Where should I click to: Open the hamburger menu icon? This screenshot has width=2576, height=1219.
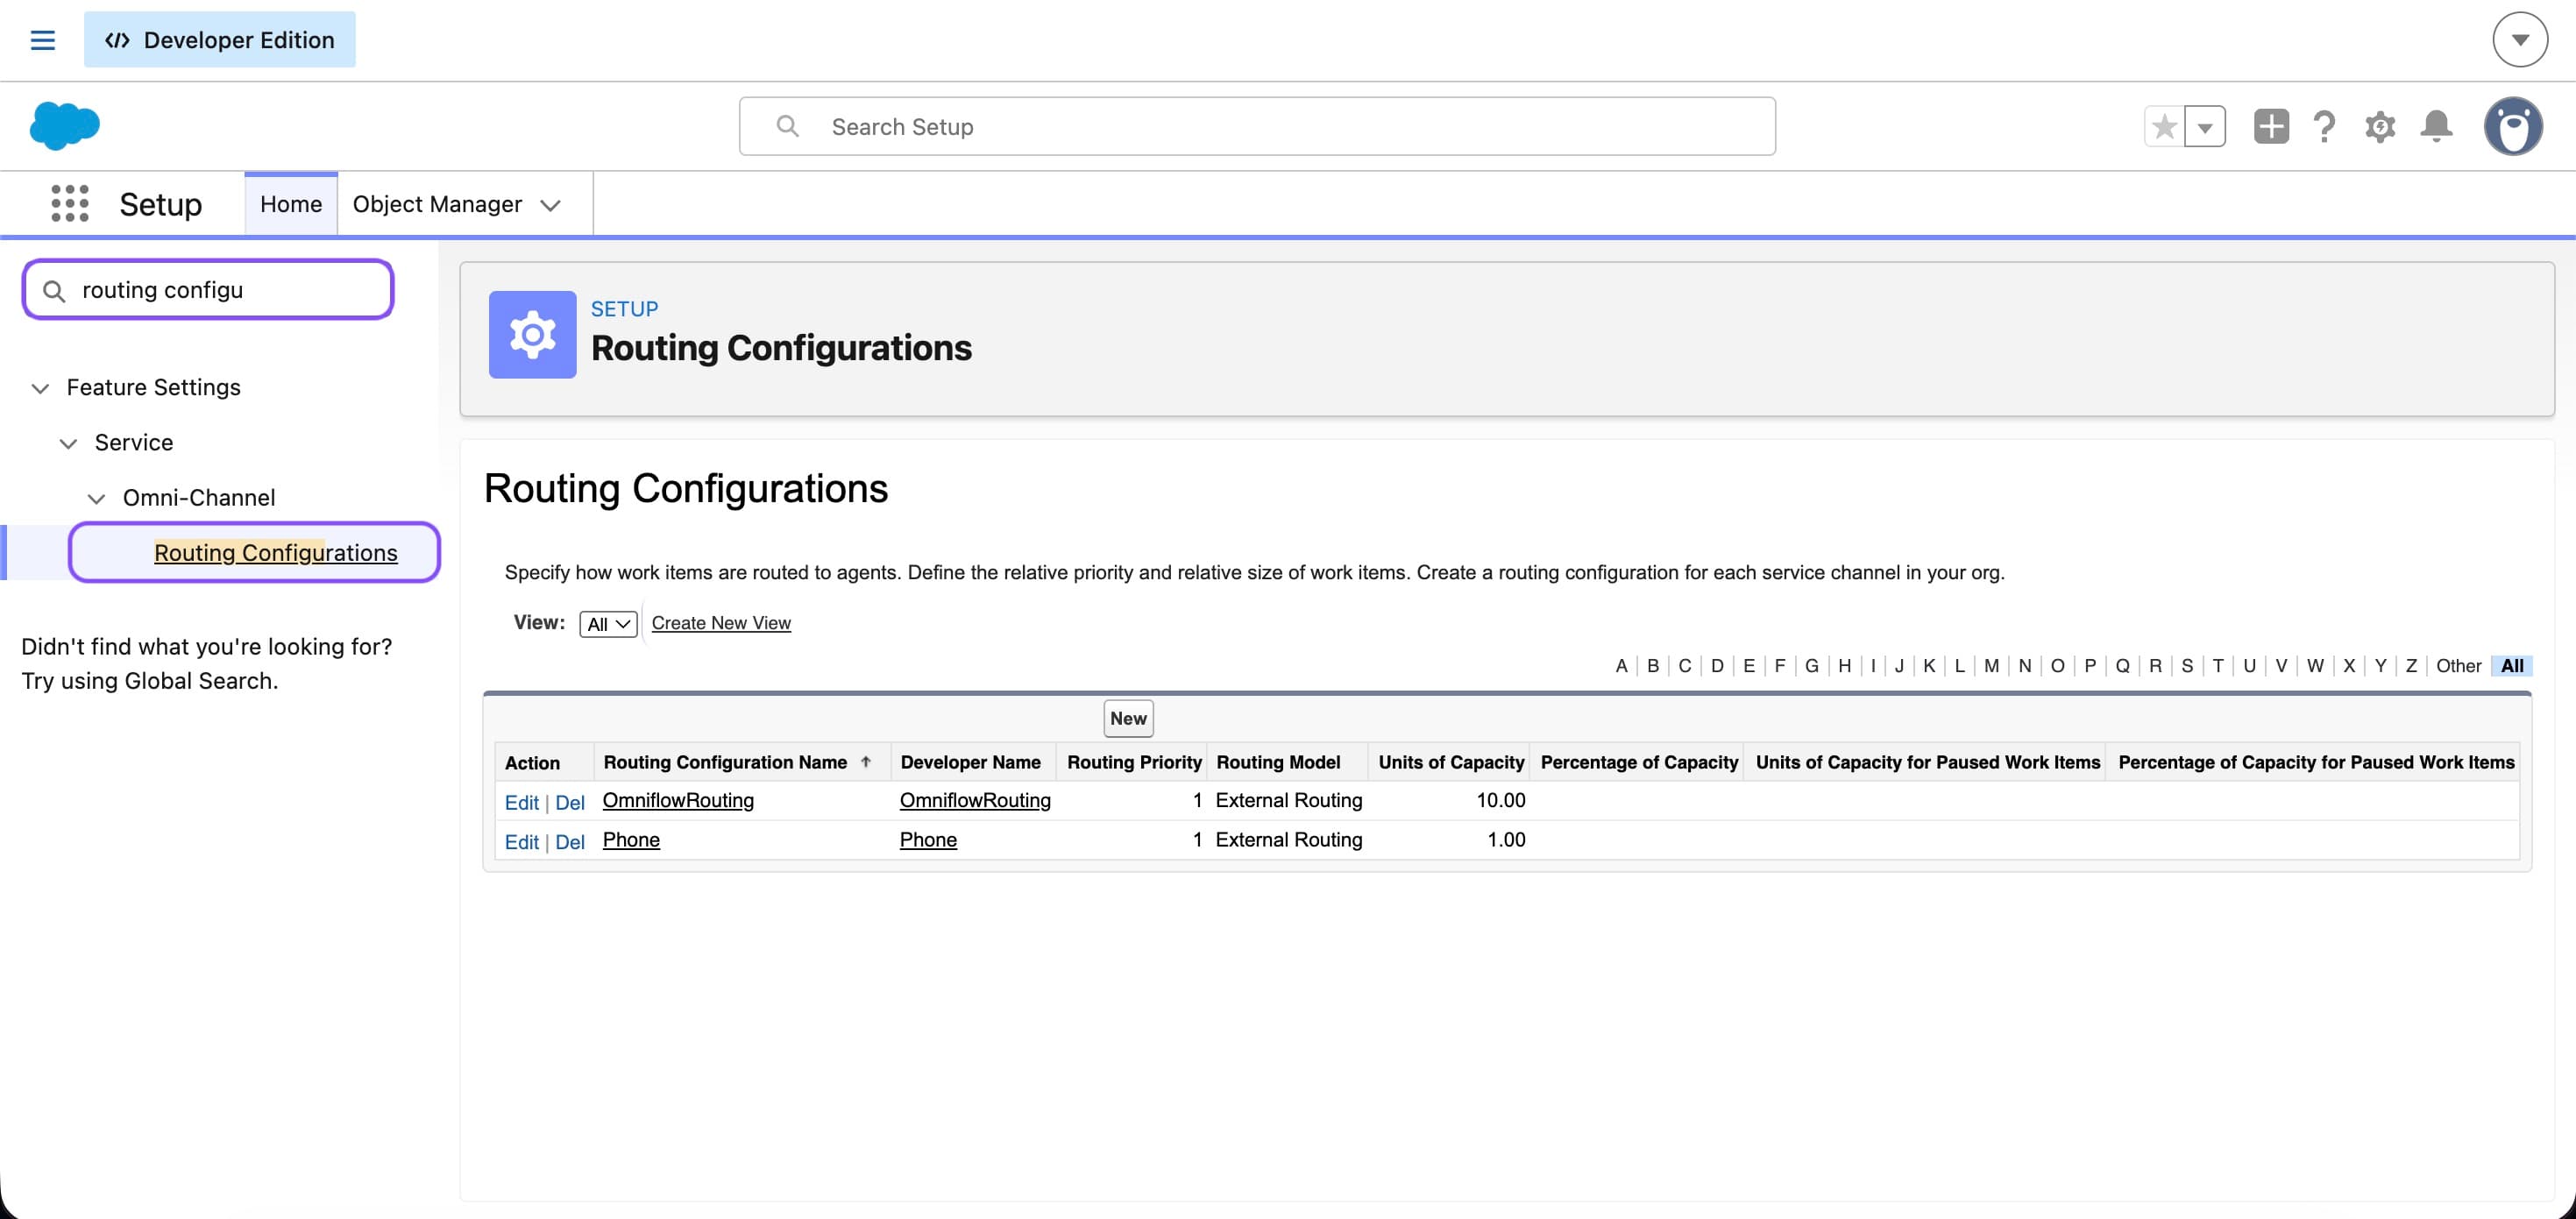[42, 40]
